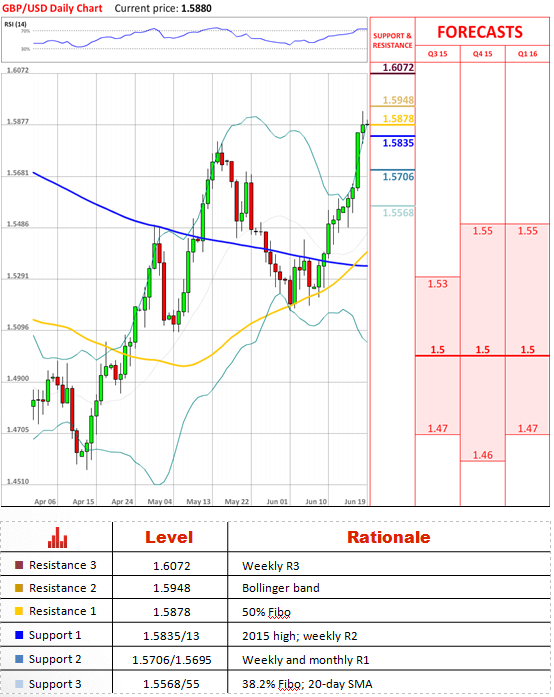Click the 1.6072 resistance level label
Image resolution: width=554 pixels, height=697 pixels.
point(398,68)
